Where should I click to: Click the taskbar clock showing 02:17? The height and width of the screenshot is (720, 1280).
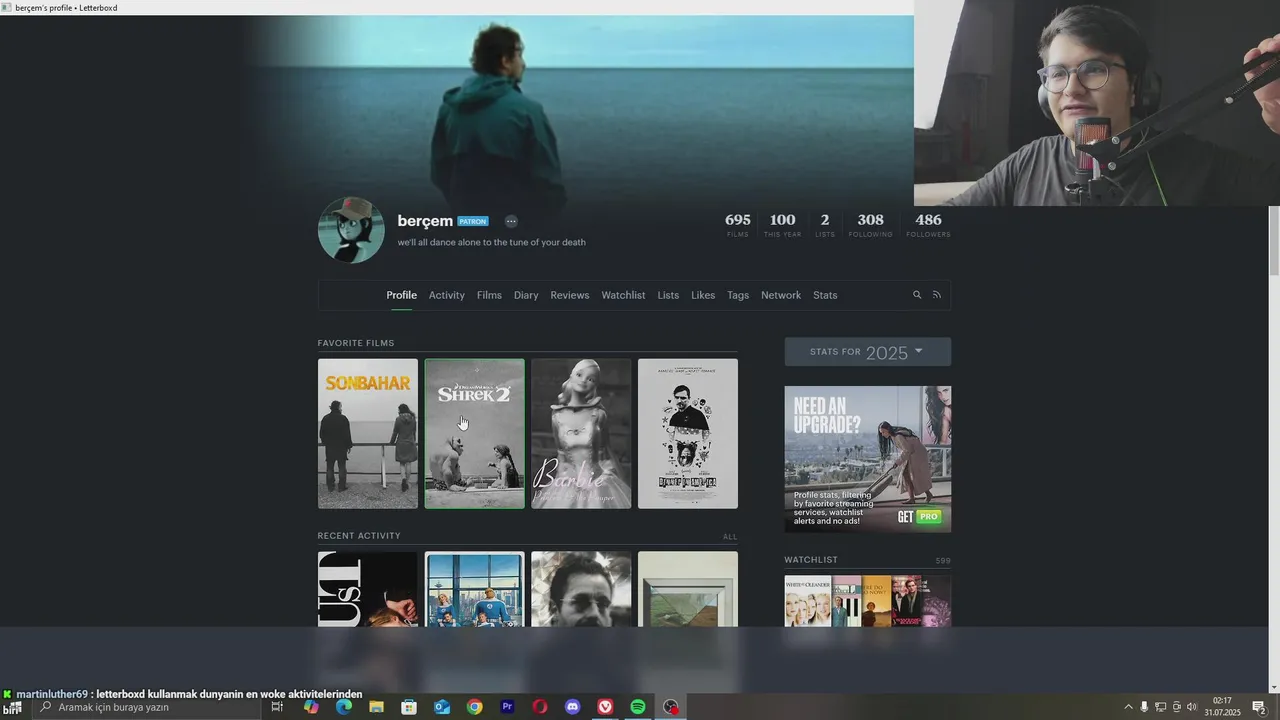click(x=1222, y=707)
